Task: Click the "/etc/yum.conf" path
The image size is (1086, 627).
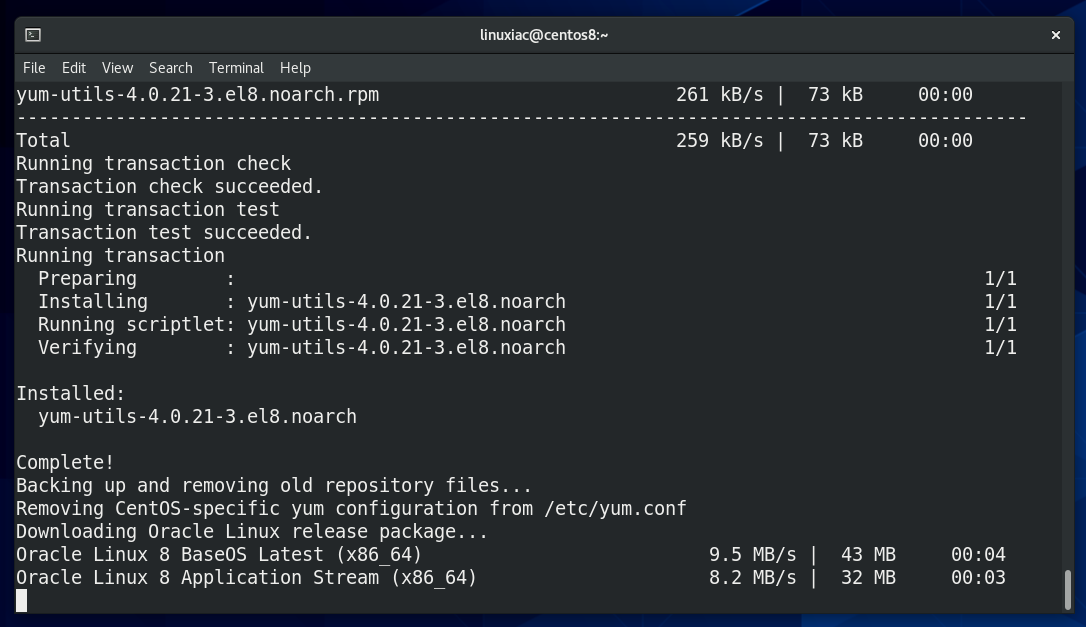Action: pyautogui.click(x=615, y=509)
